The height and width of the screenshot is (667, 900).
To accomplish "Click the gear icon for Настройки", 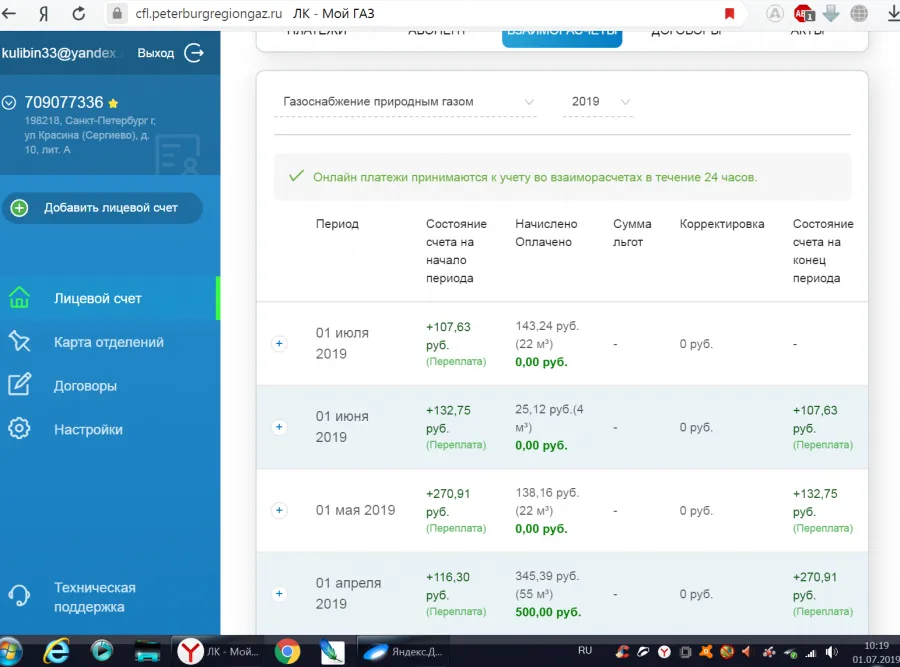I will tap(19, 428).
